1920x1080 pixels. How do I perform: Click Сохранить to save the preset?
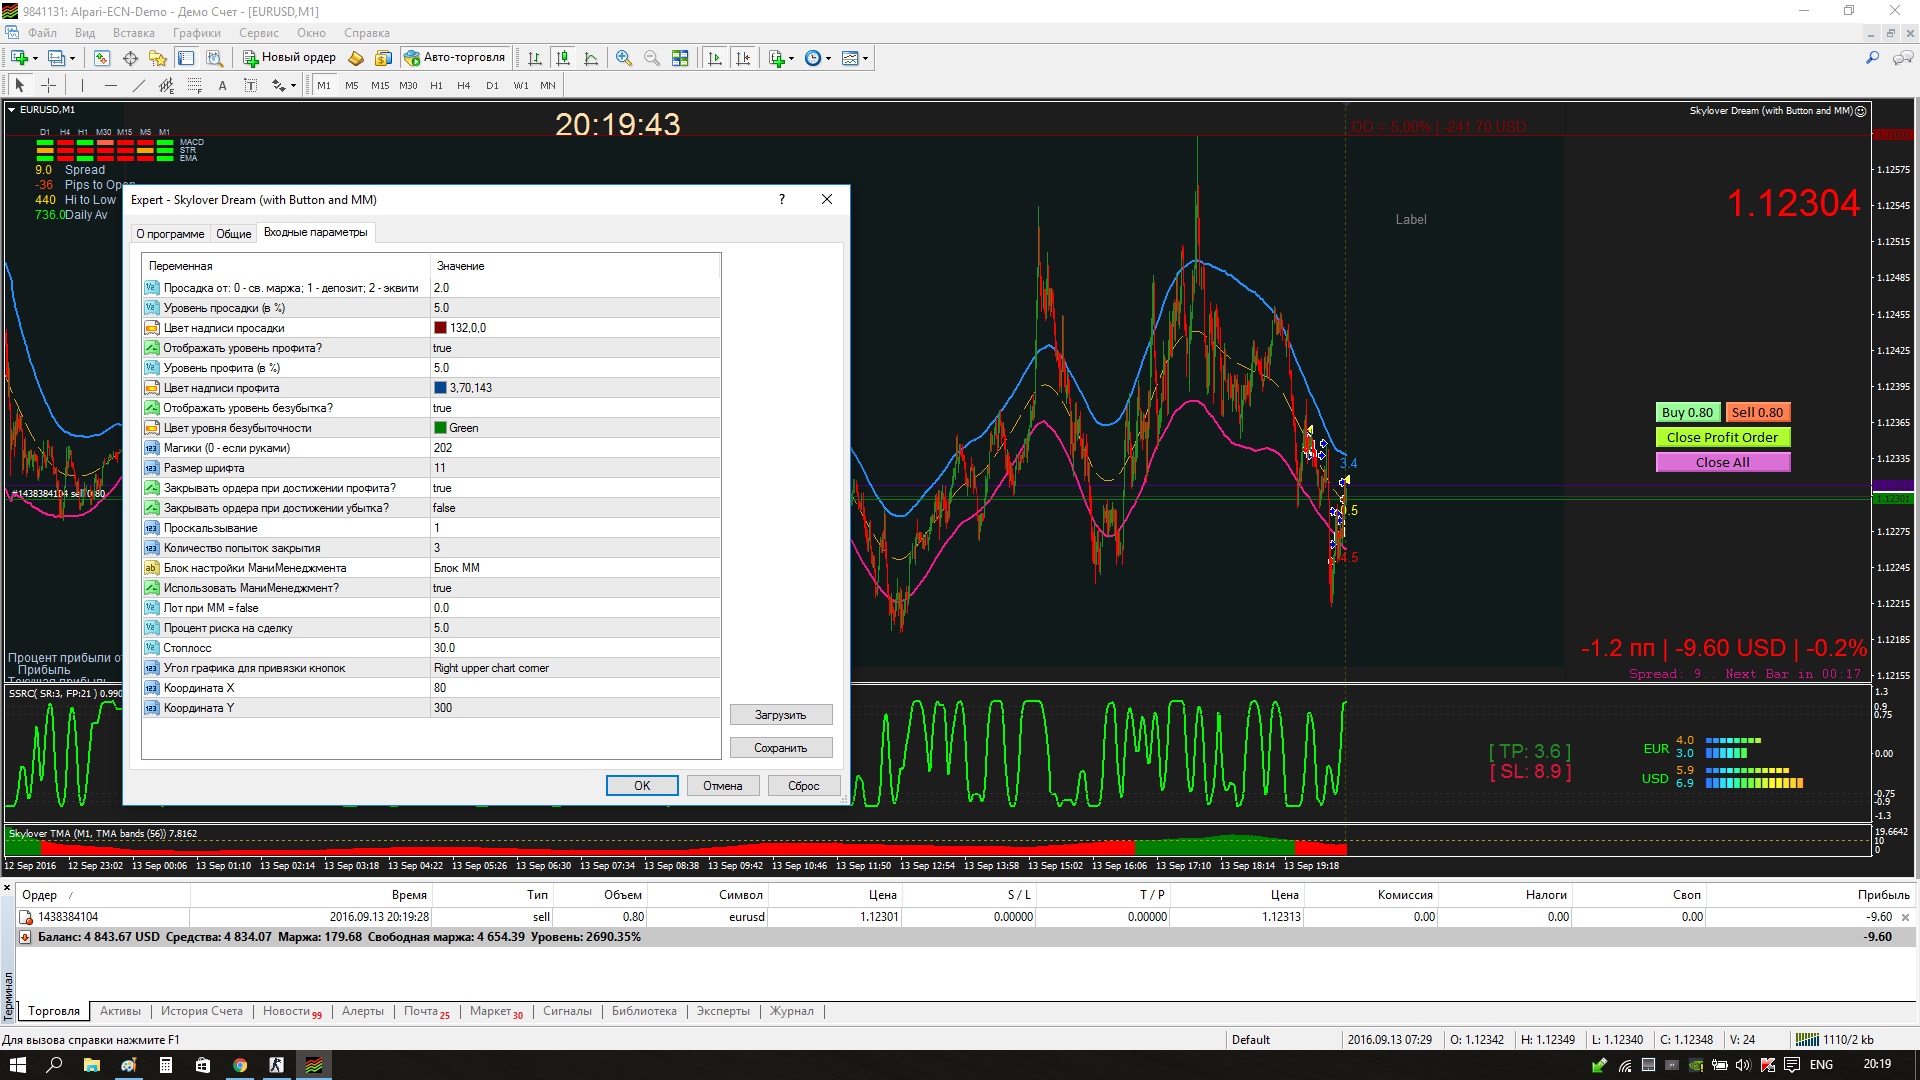[x=780, y=748]
